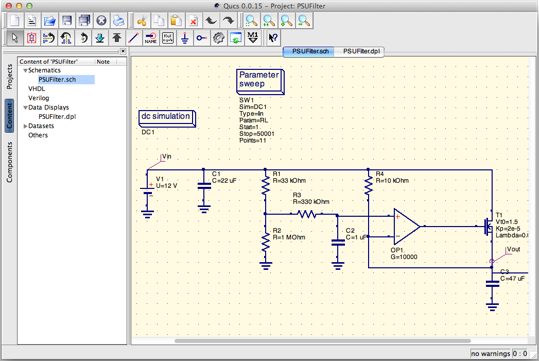Insert a port symbol

click(201, 37)
